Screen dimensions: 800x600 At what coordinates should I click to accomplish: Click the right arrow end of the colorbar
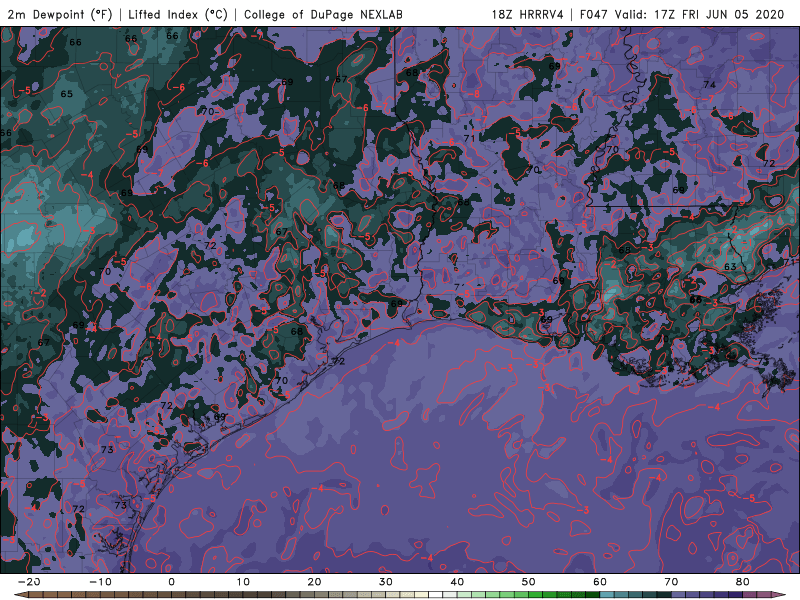781,595
